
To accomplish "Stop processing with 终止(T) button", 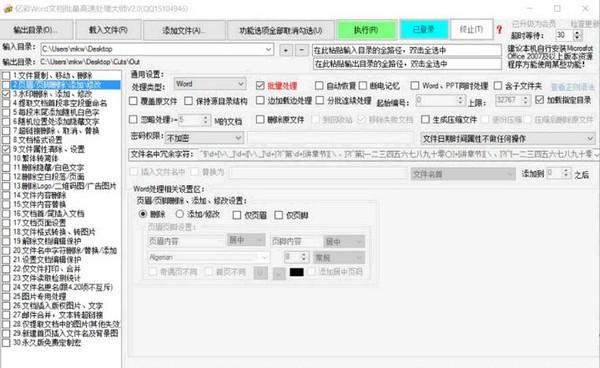I will click(471, 29).
